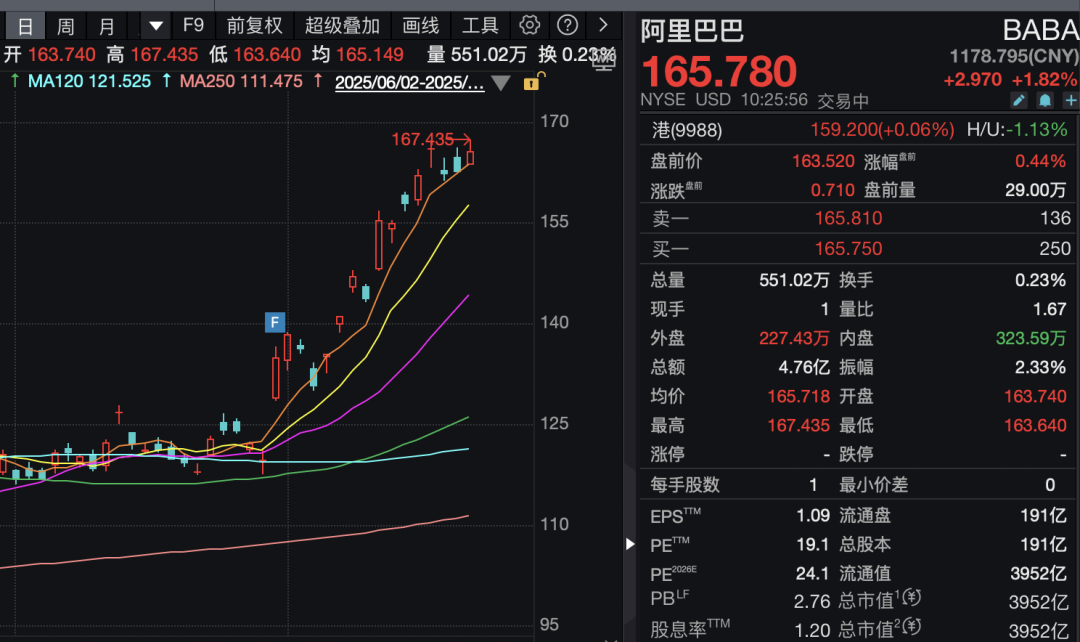This screenshot has height=642, width=1080.
Task: Click the PE TTM 19.1 value
Action: pyautogui.click(x=813, y=544)
